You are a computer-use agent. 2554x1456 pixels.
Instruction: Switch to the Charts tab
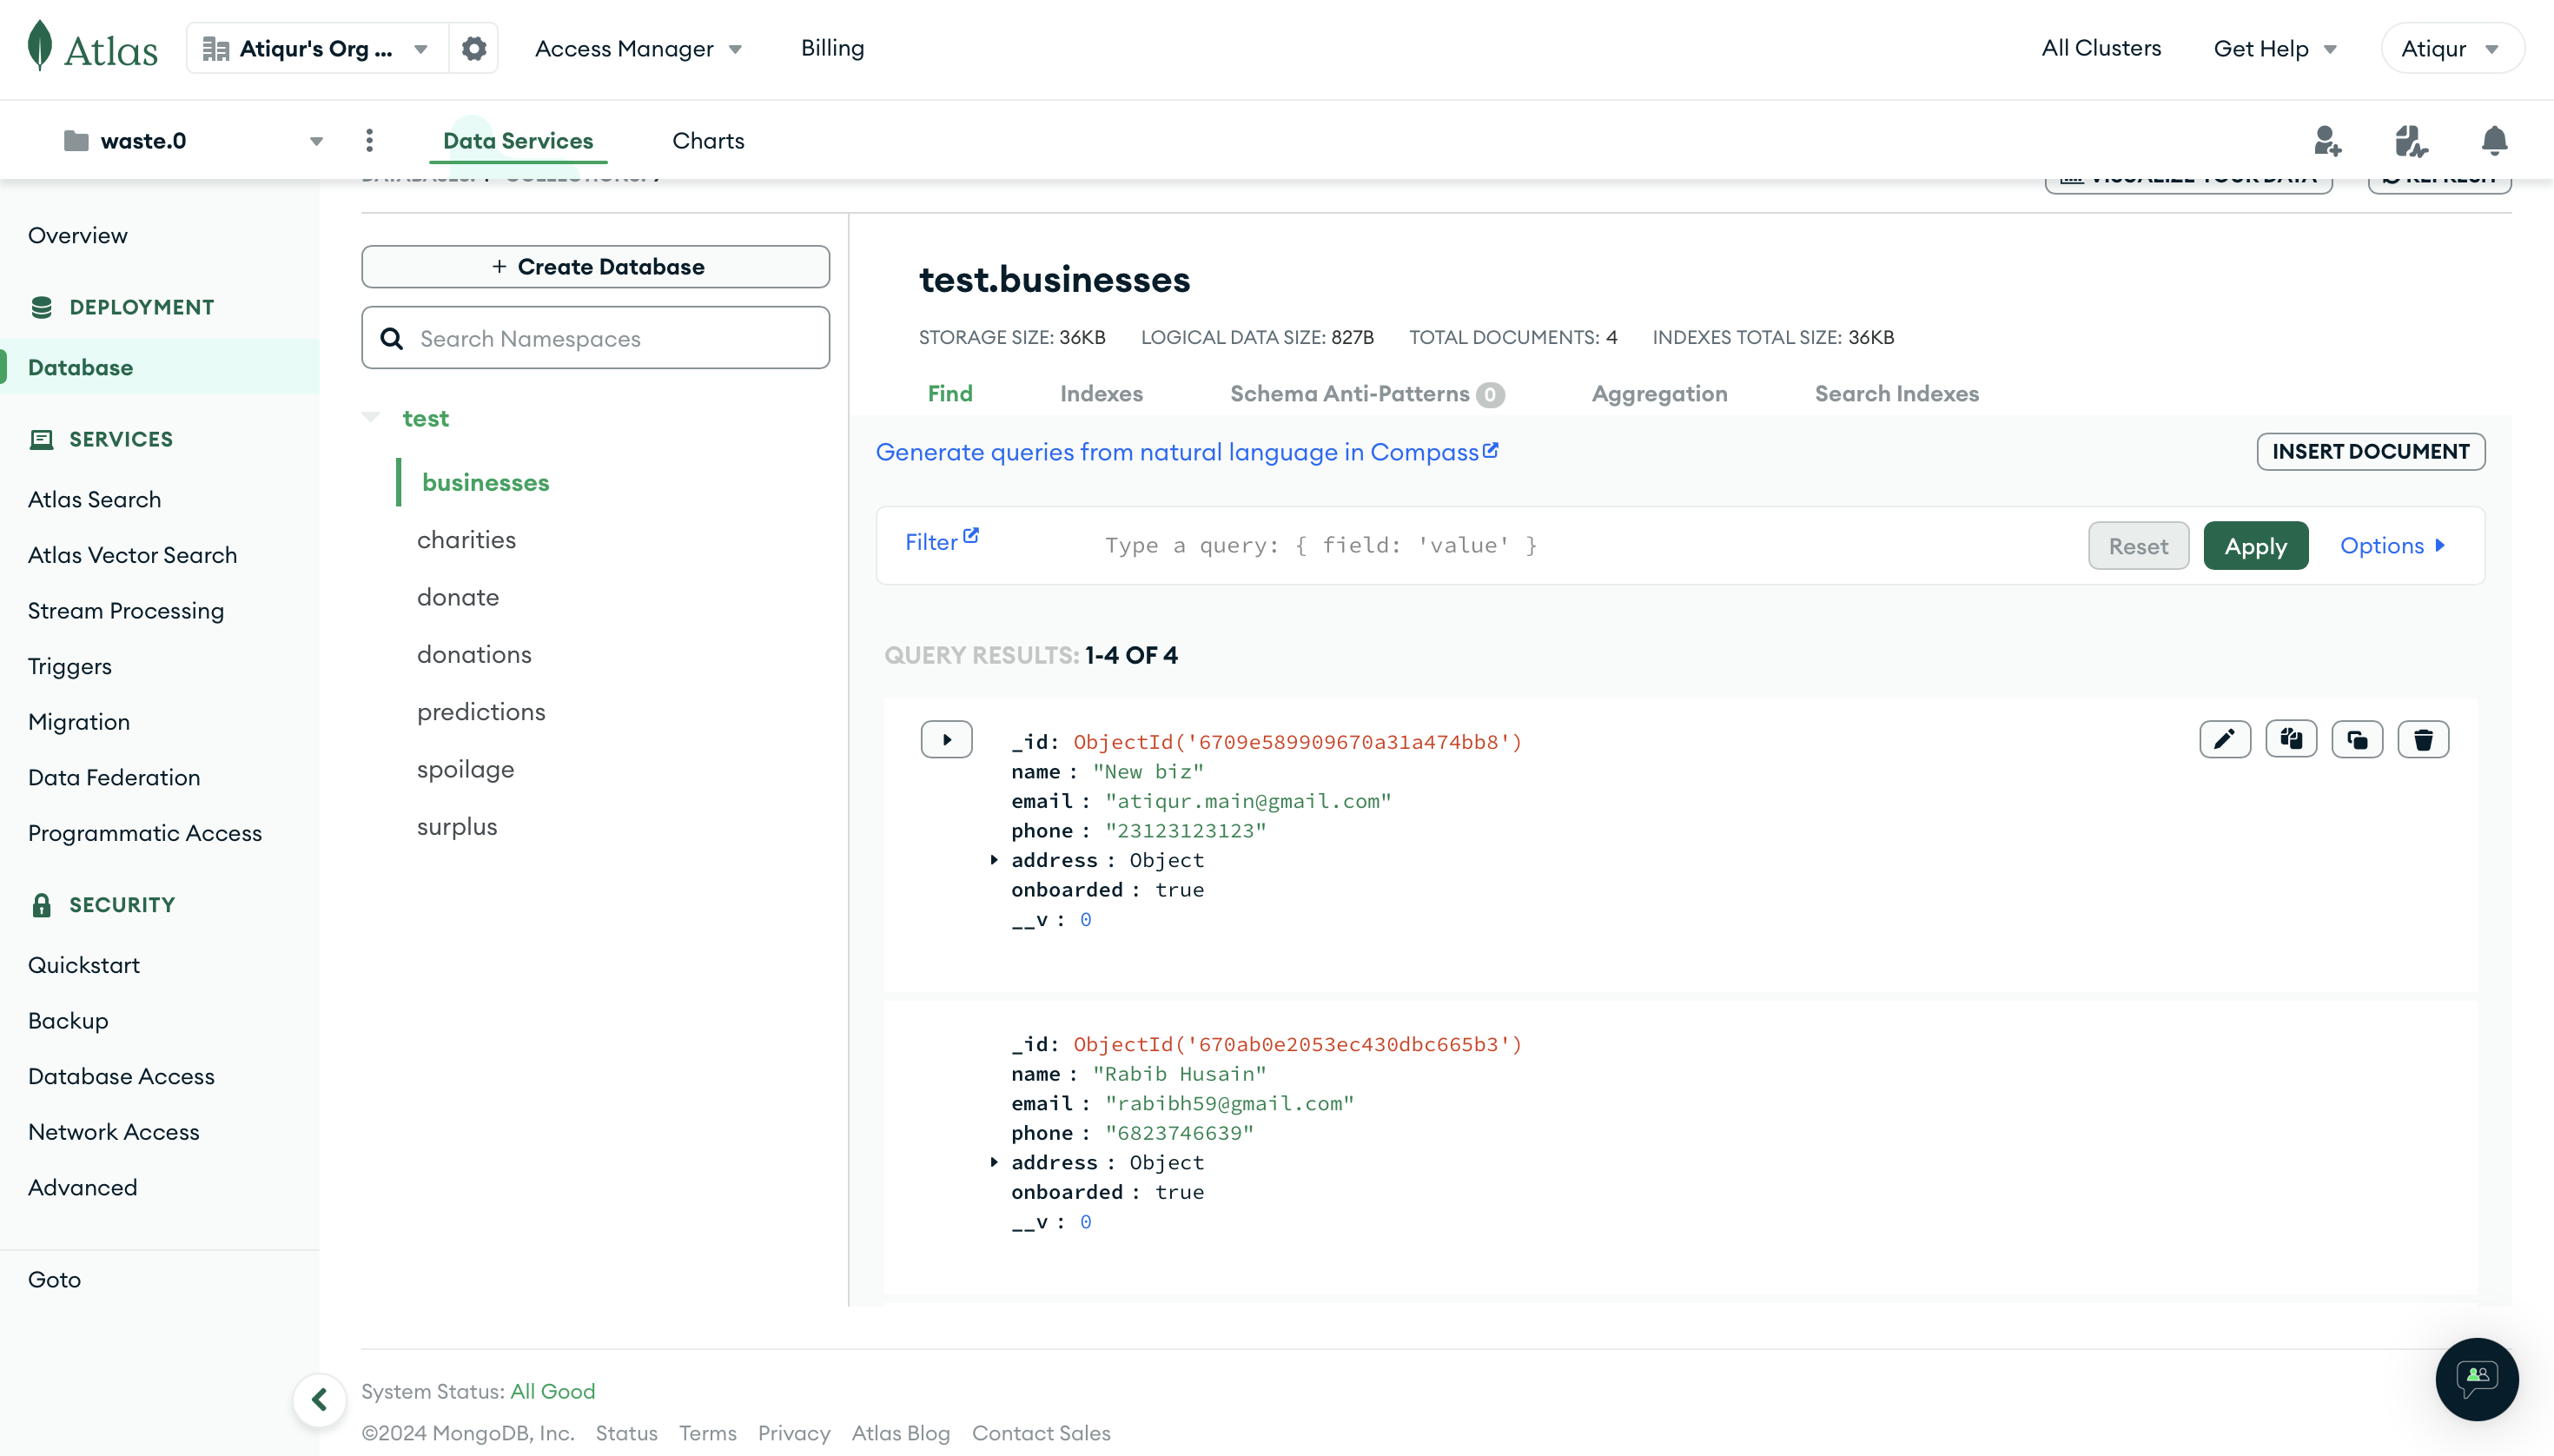pyautogui.click(x=708, y=140)
